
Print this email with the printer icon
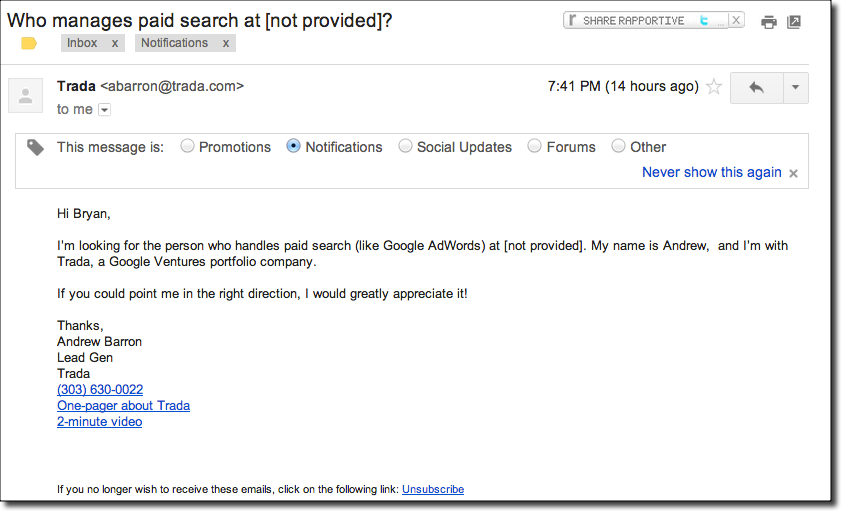tap(768, 22)
